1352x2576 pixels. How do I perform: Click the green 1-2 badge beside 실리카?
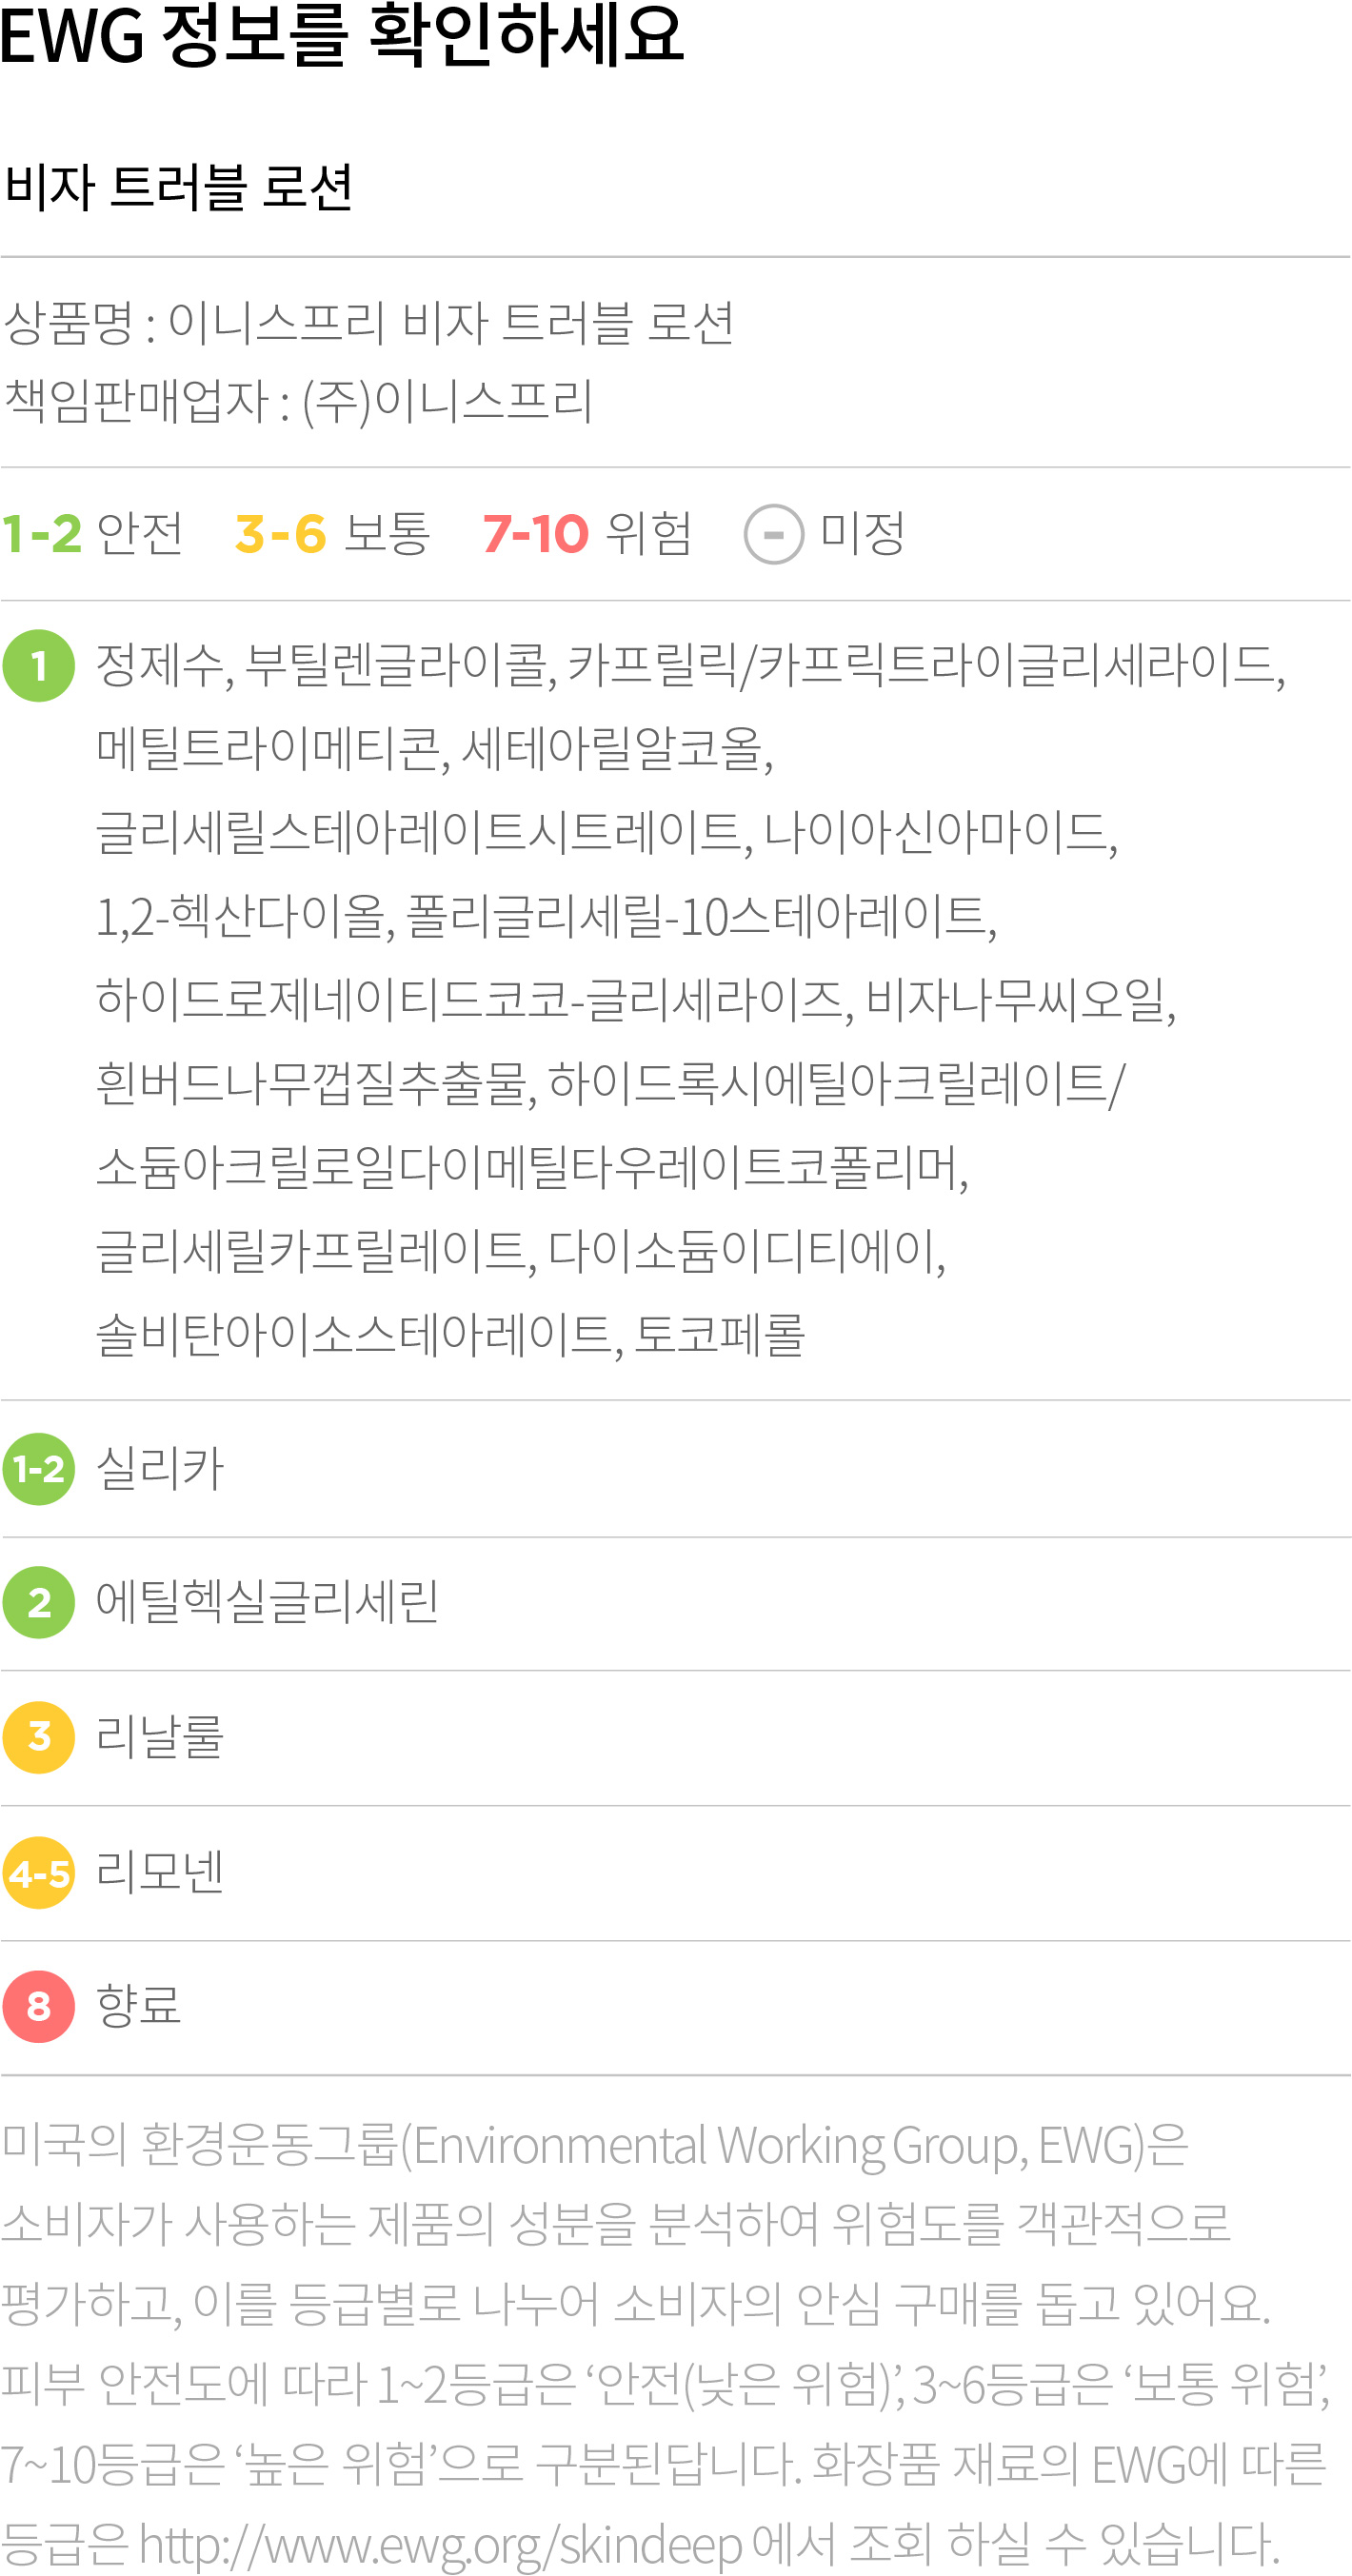tap(39, 1469)
